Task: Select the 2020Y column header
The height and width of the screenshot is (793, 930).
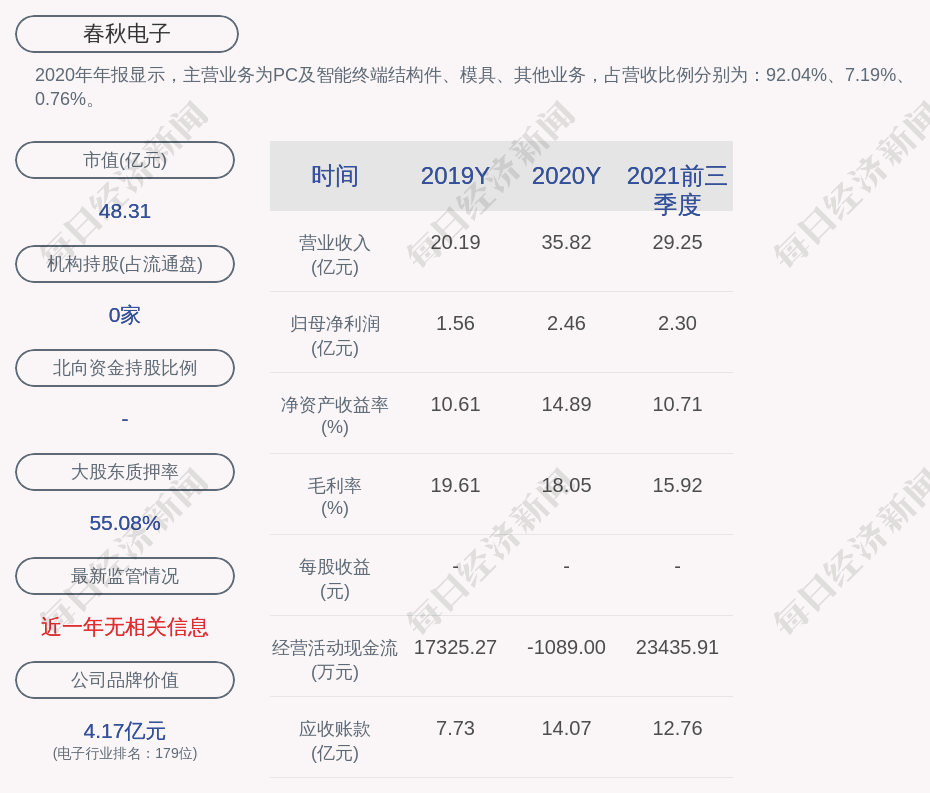Action: (x=566, y=176)
